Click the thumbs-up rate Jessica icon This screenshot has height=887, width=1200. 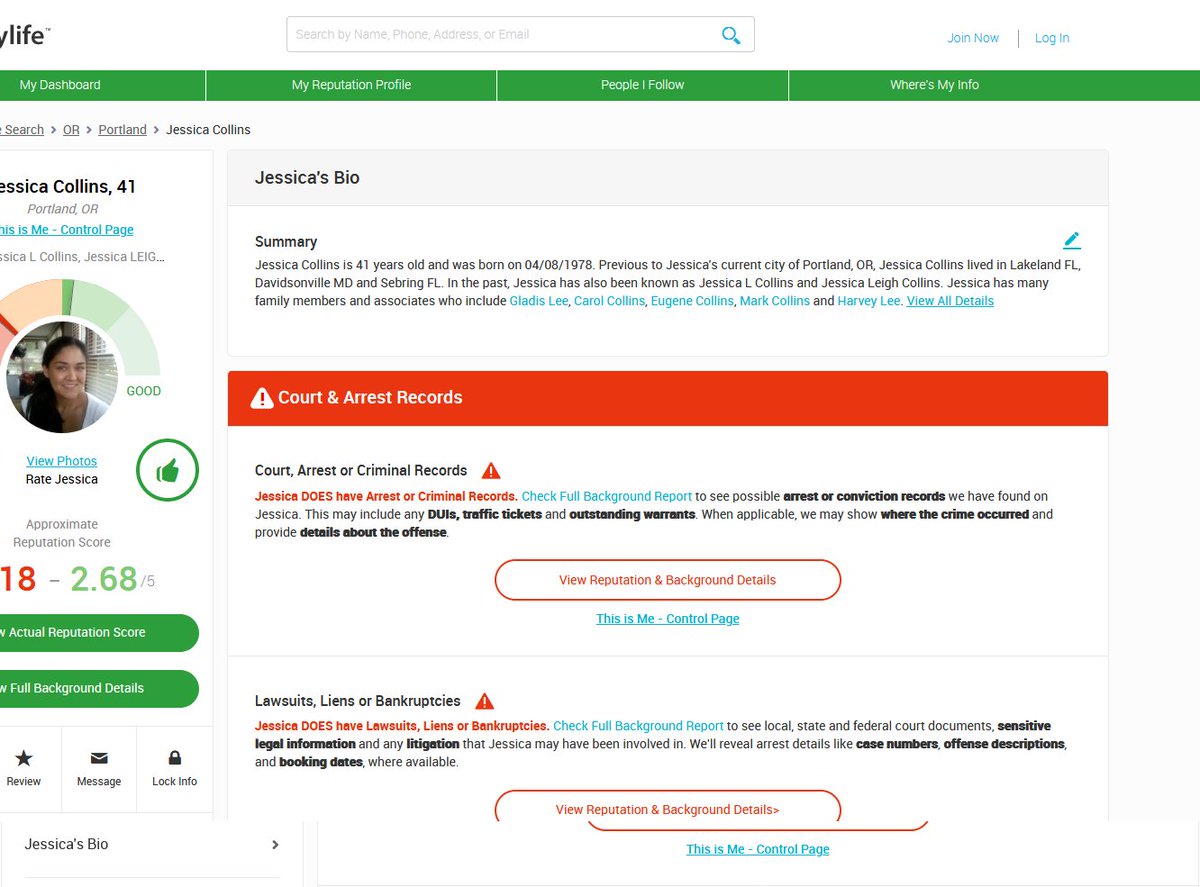(x=167, y=470)
